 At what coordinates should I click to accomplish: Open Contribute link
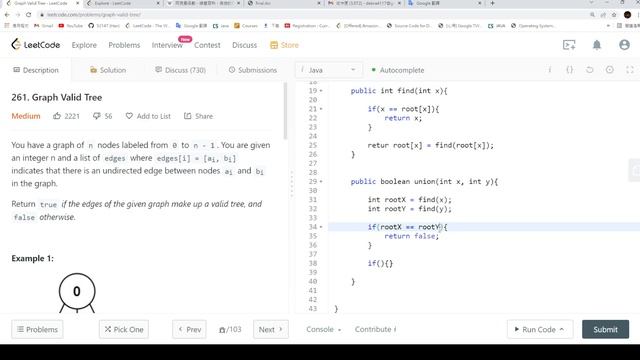(375, 329)
